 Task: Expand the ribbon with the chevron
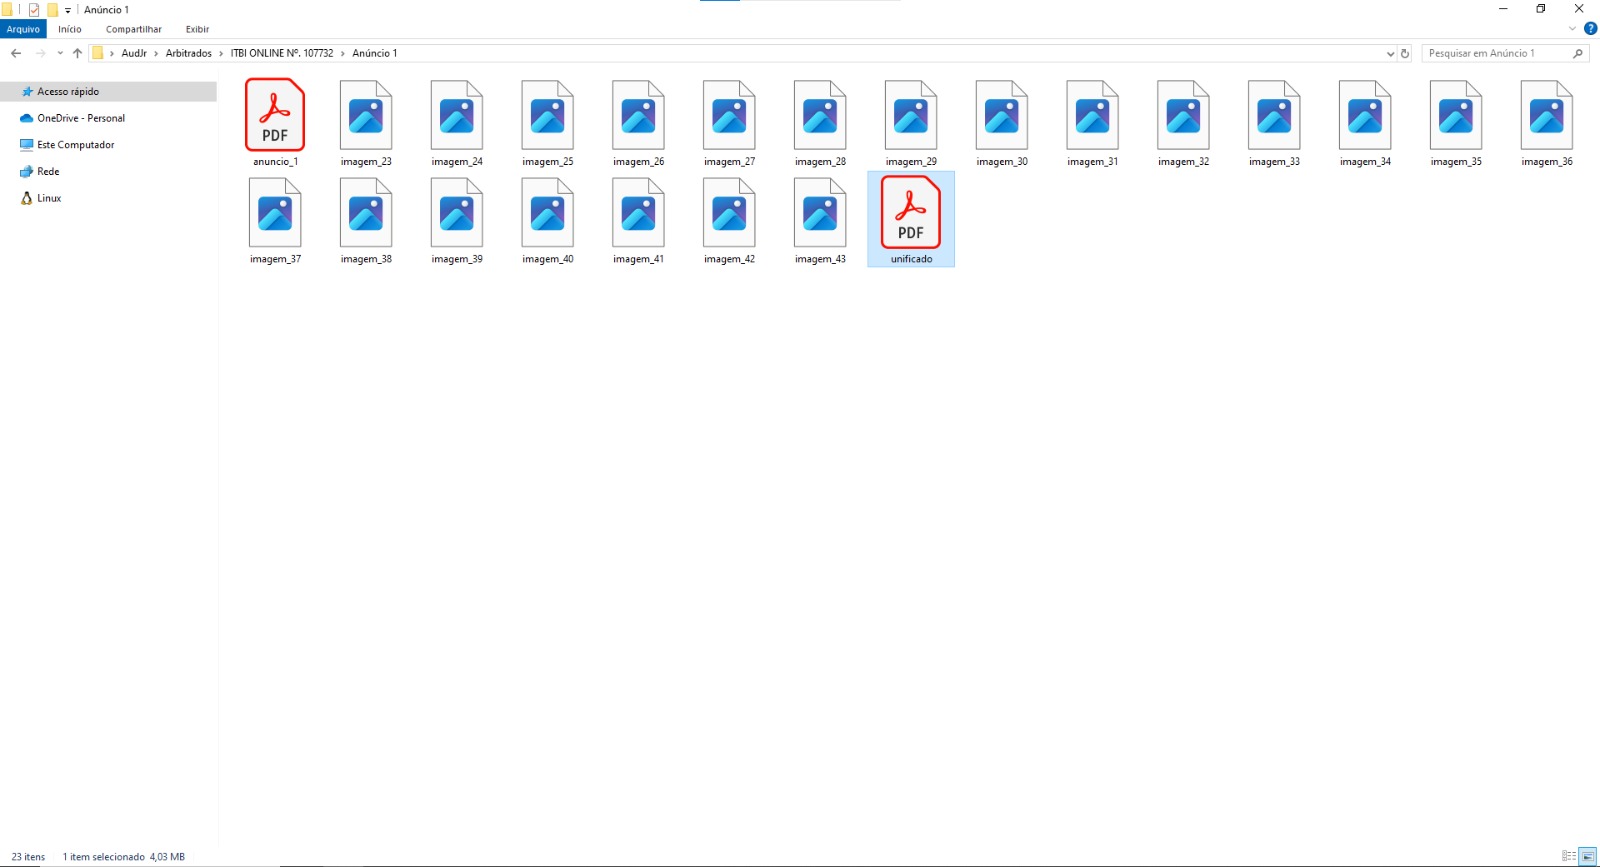[x=1572, y=29]
